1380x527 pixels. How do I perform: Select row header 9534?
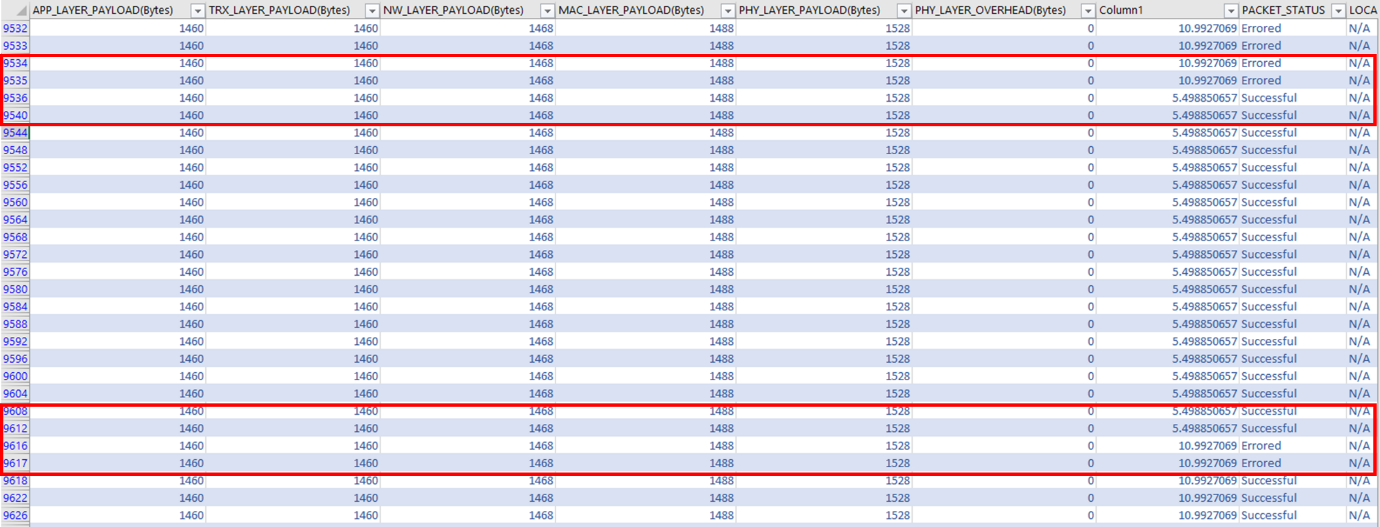click(15, 63)
